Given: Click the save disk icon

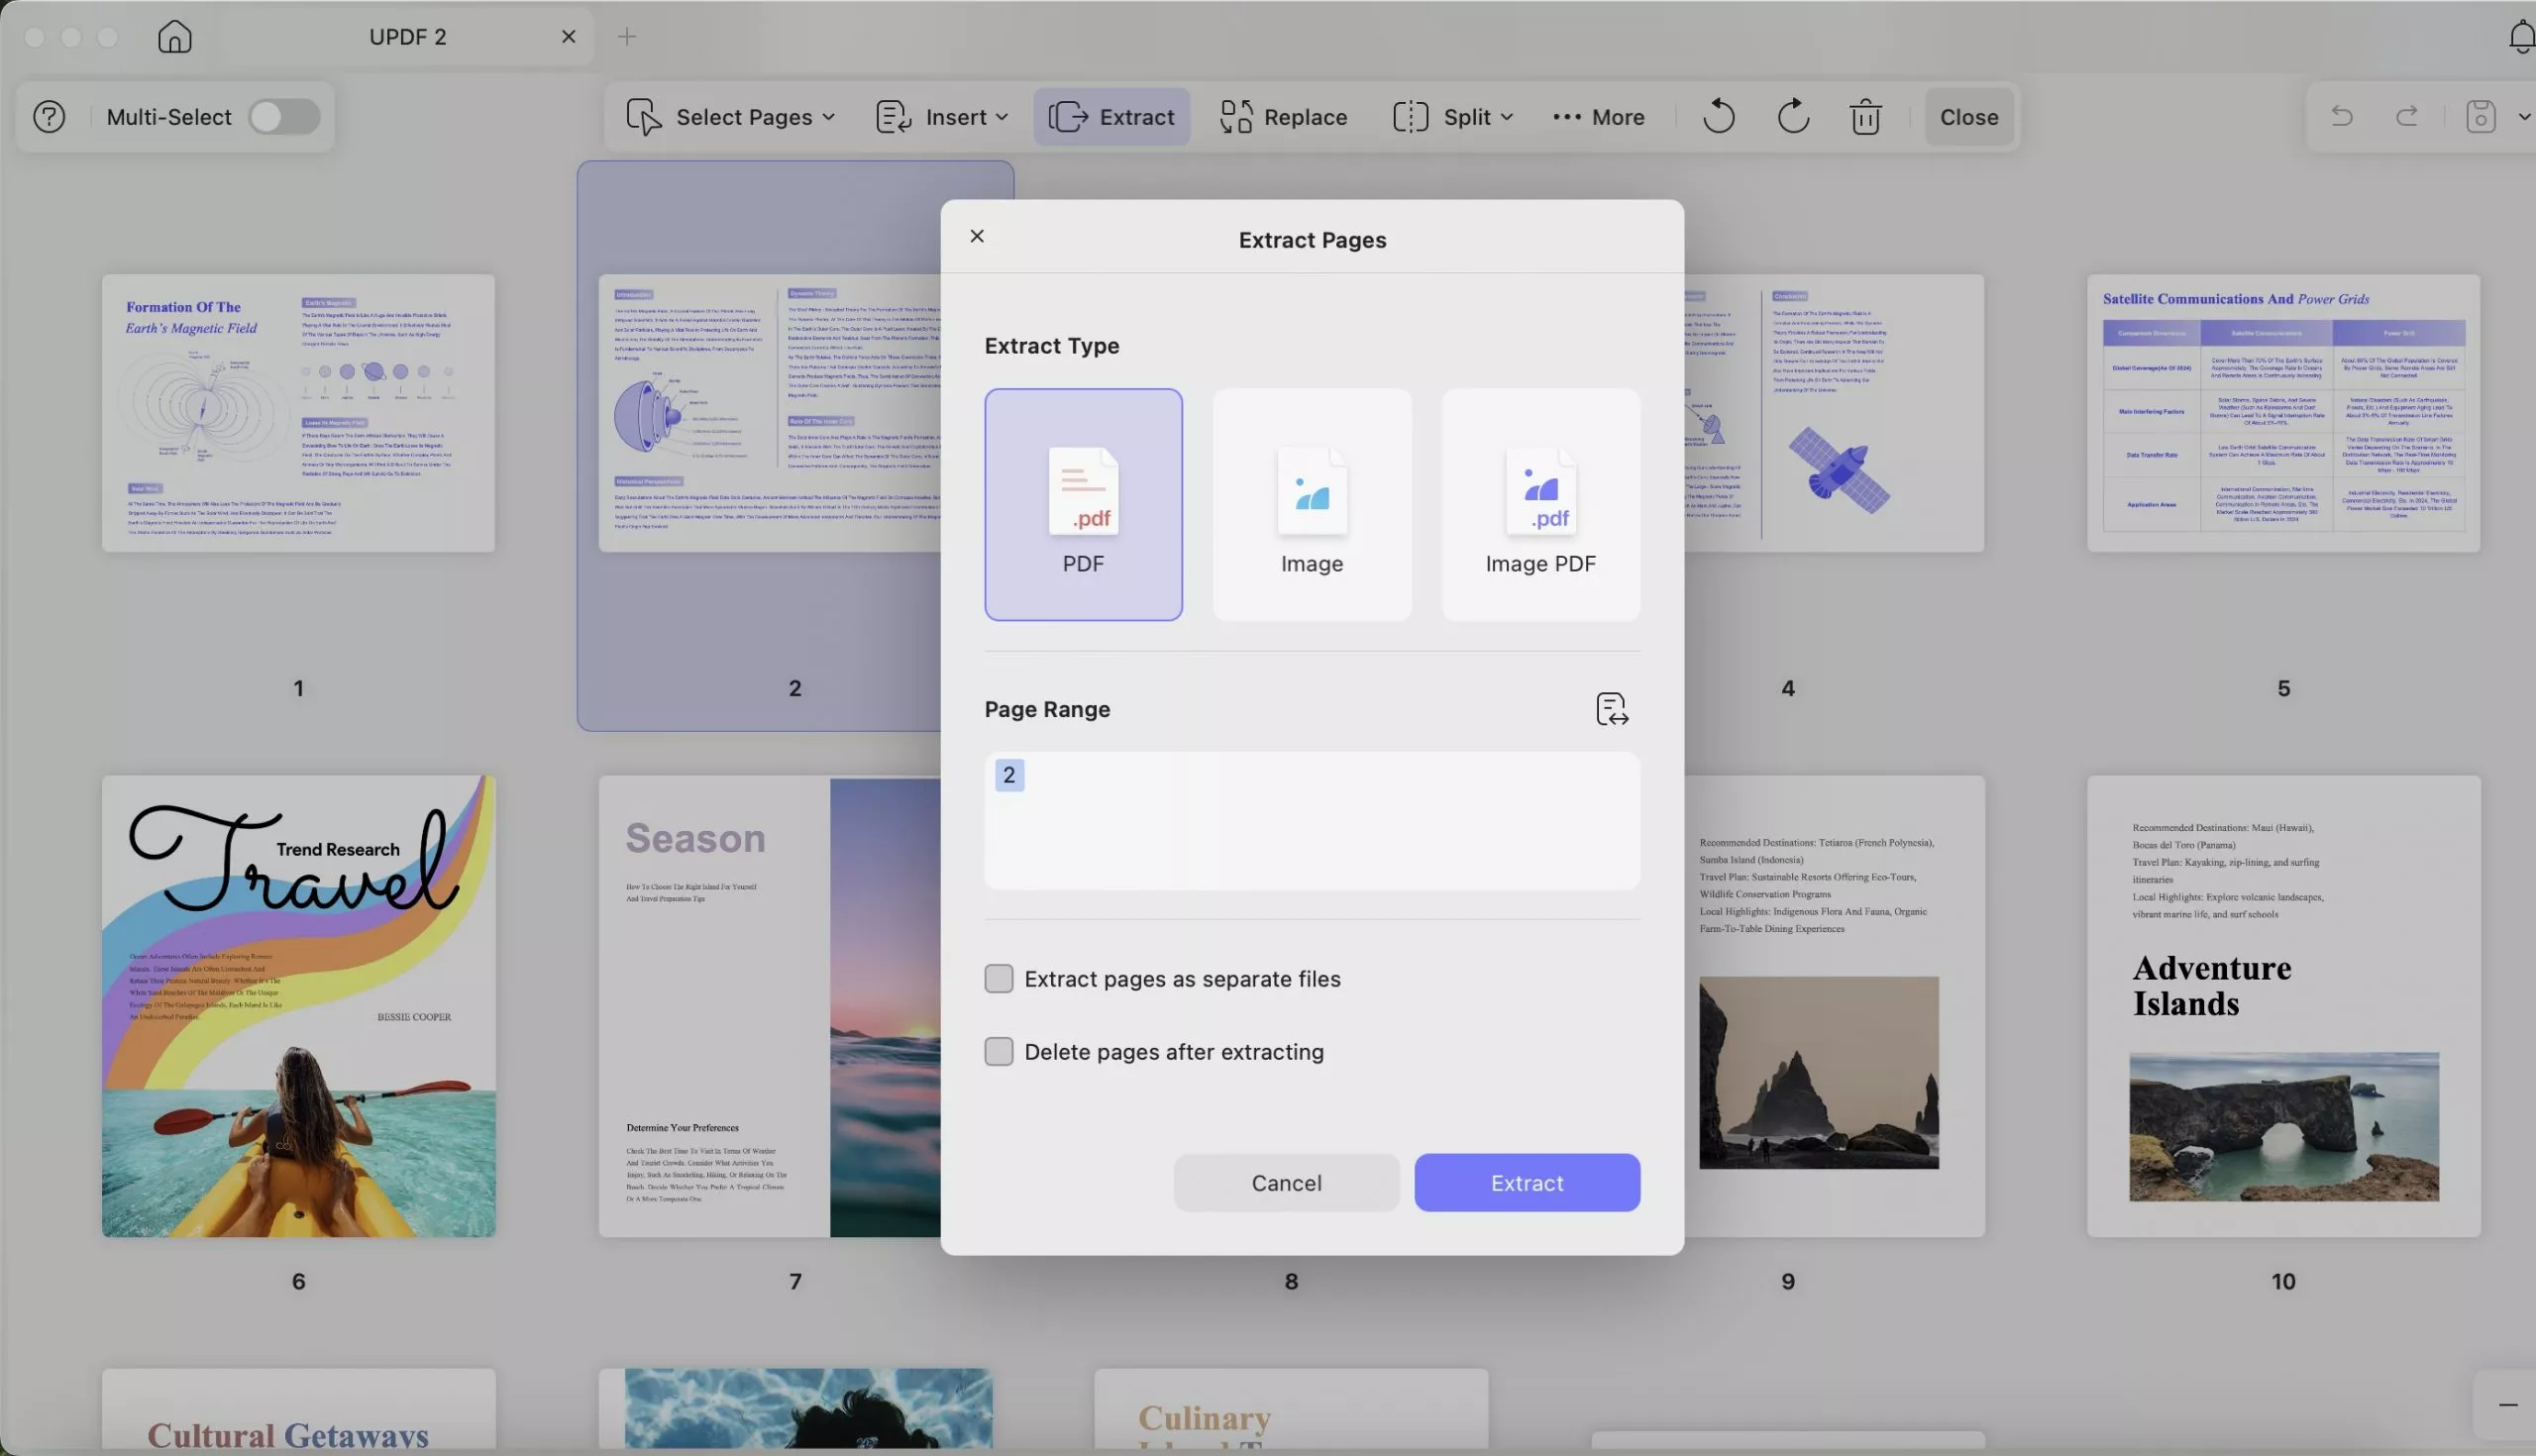Looking at the screenshot, I should click(x=2480, y=117).
